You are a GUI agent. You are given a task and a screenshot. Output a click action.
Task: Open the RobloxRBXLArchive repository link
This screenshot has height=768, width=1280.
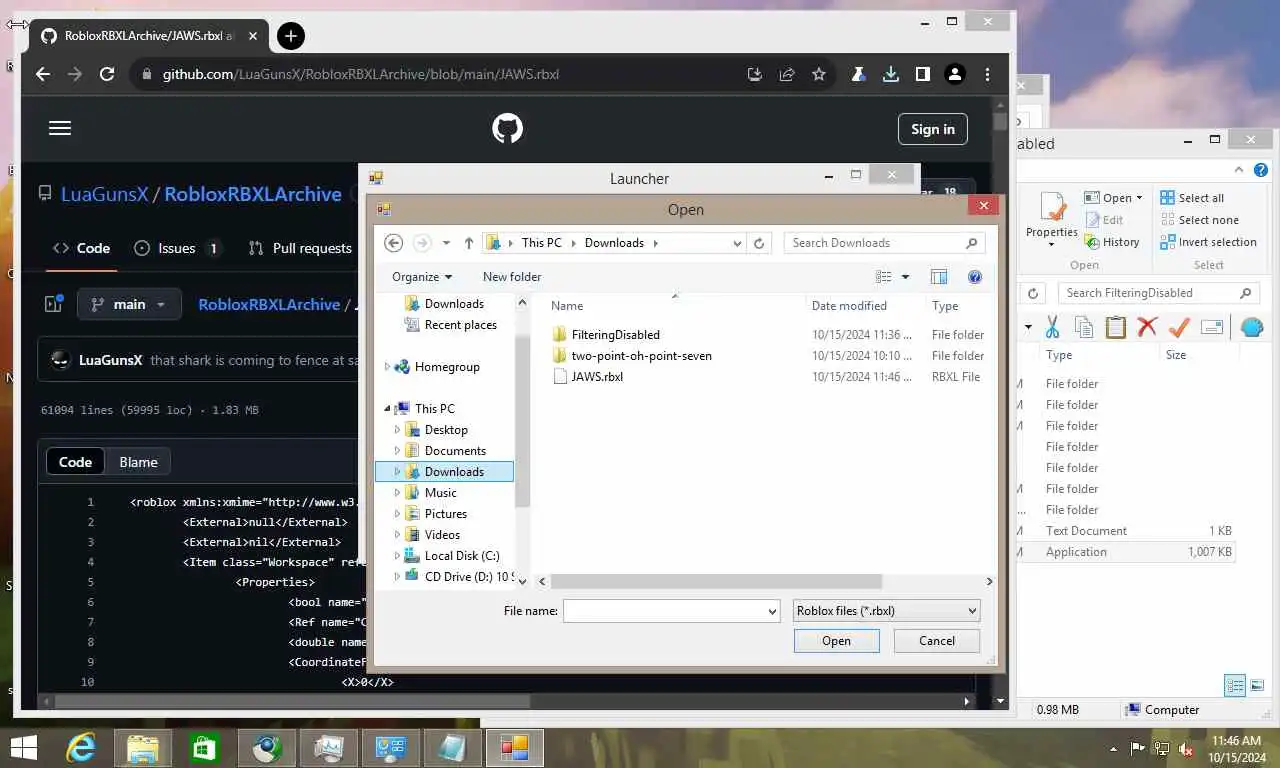[x=253, y=194]
